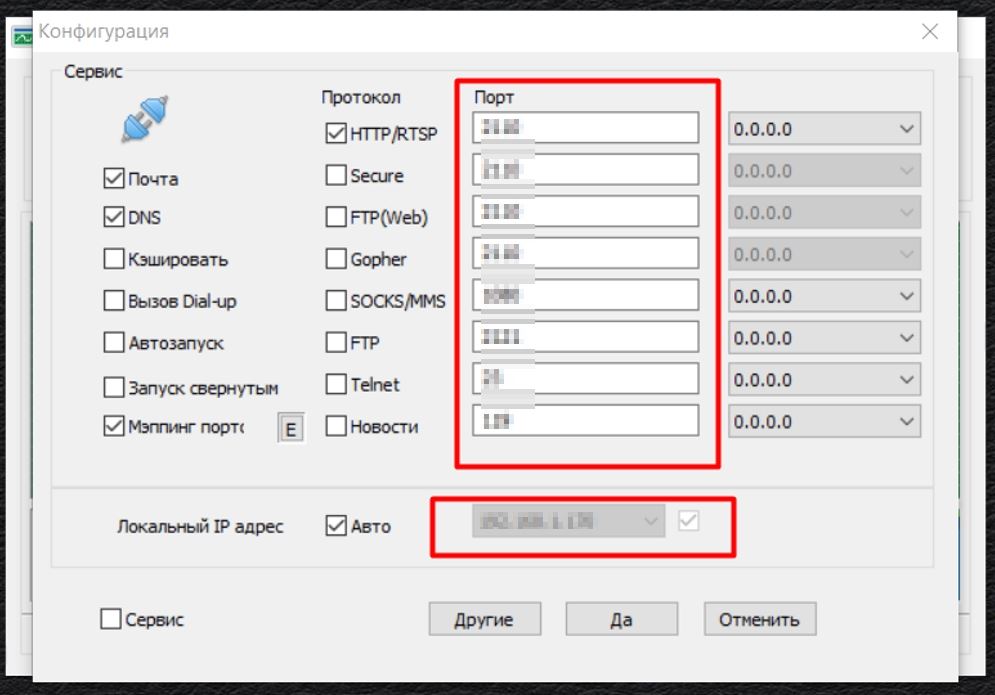
Task: Toggle the Мэппинг портов checkbox
Action: coord(114,427)
